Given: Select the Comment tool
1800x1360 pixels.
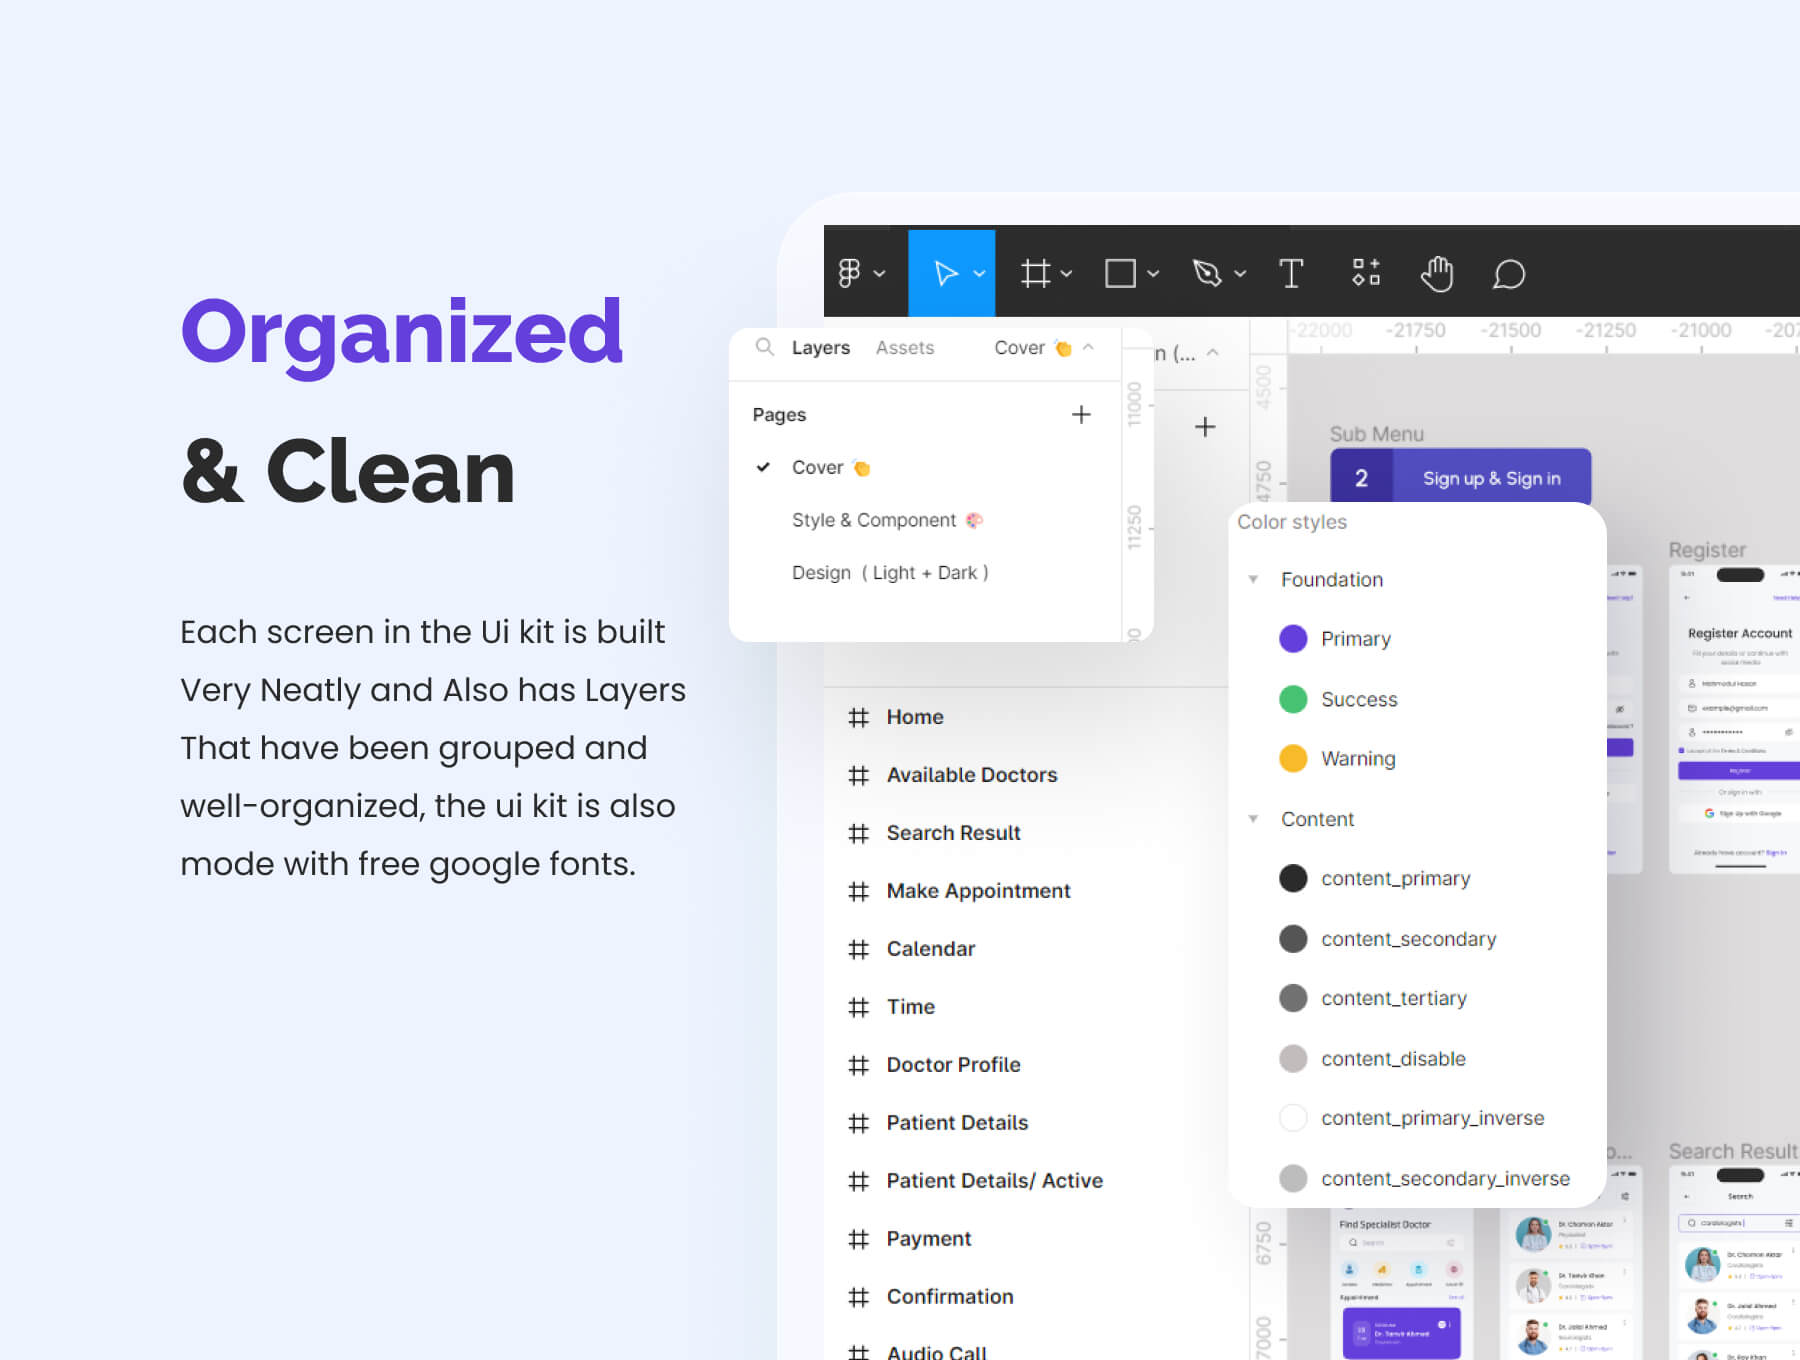Looking at the screenshot, I should tap(1508, 273).
